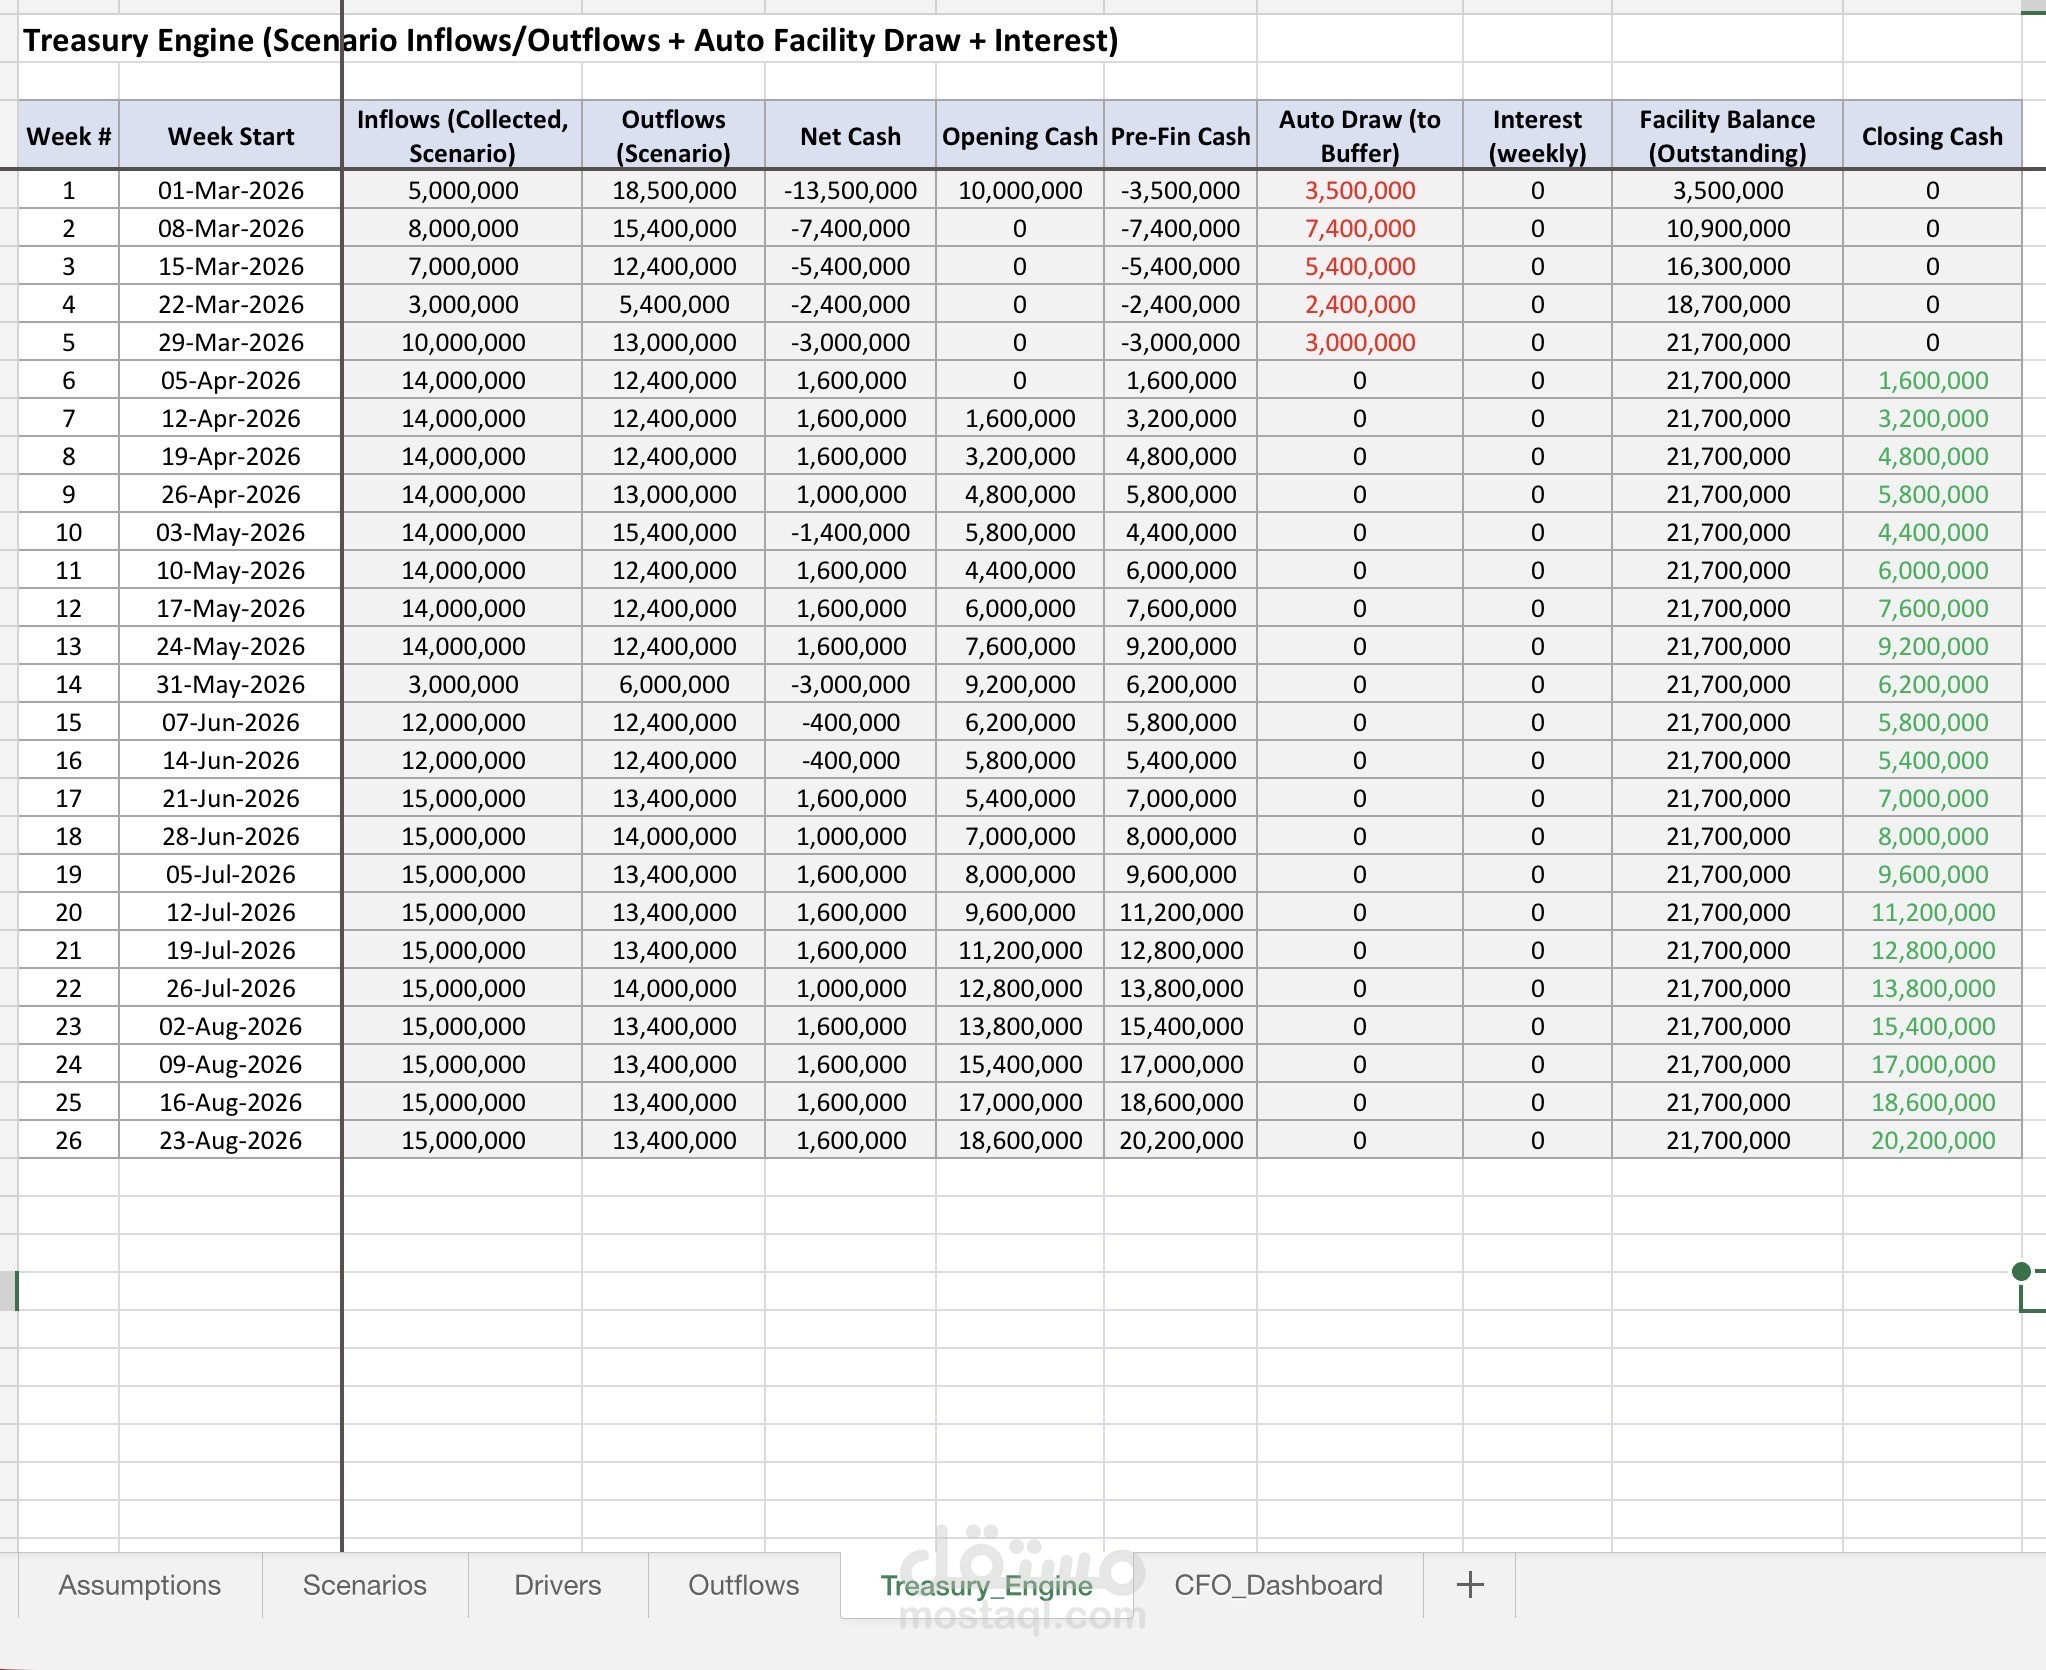This screenshot has height=1670, width=2046.
Task: Select week 14 inflows 3,000,000 cell
Action: coord(462,684)
